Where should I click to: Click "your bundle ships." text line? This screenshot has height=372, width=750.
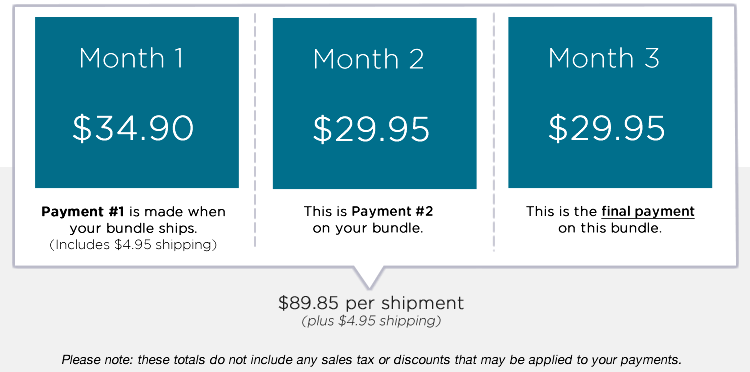pos(133,229)
